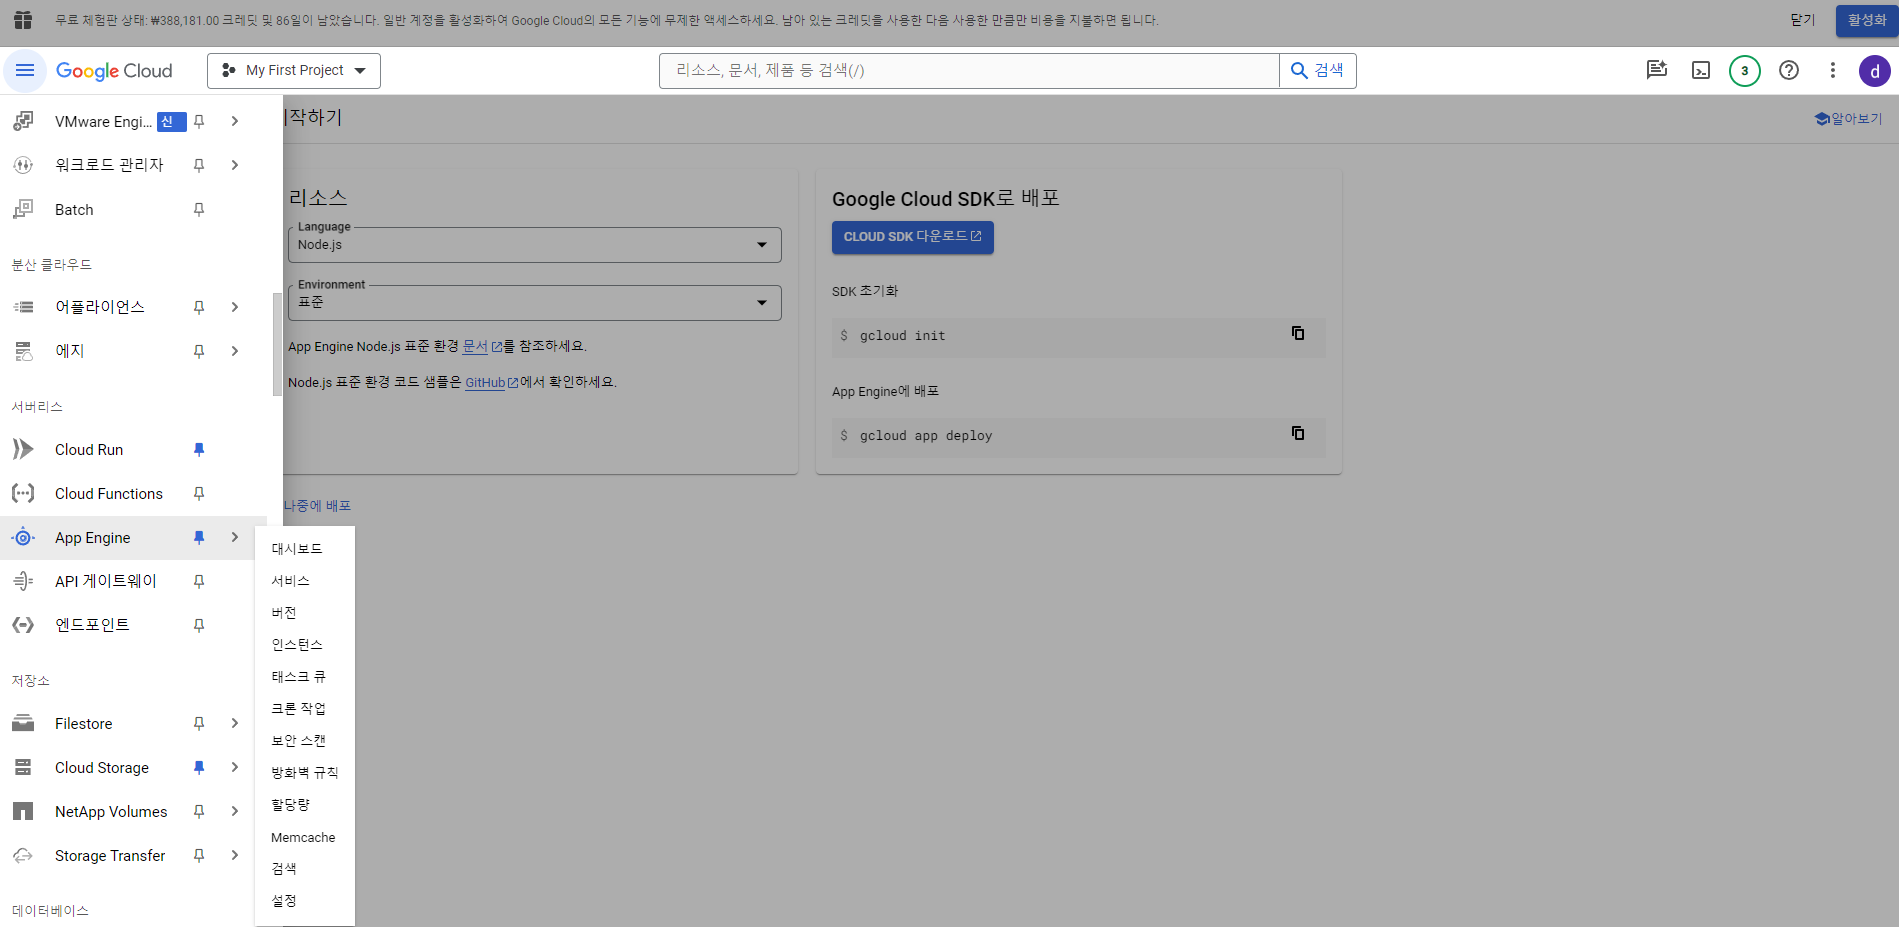The width and height of the screenshot is (1899, 927).
Task: Open the Gemini chat assistant icon
Action: tap(1657, 70)
